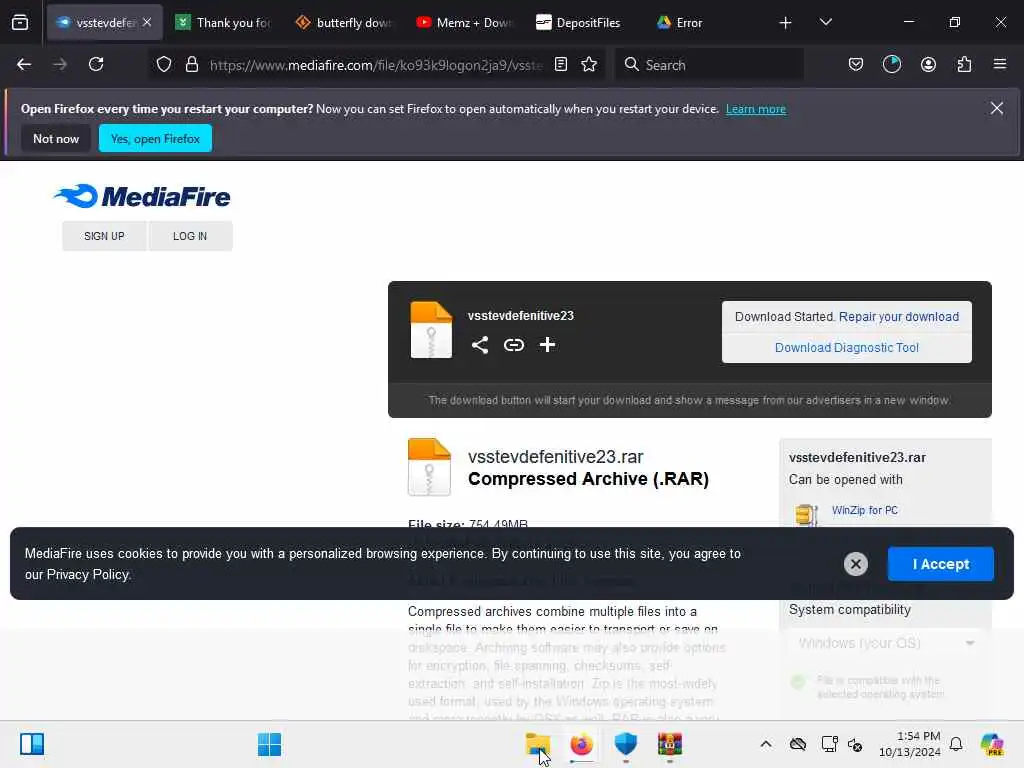The image size is (1024, 768).
Task: Click cloud sync tray icon
Action: (x=797, y=744)
